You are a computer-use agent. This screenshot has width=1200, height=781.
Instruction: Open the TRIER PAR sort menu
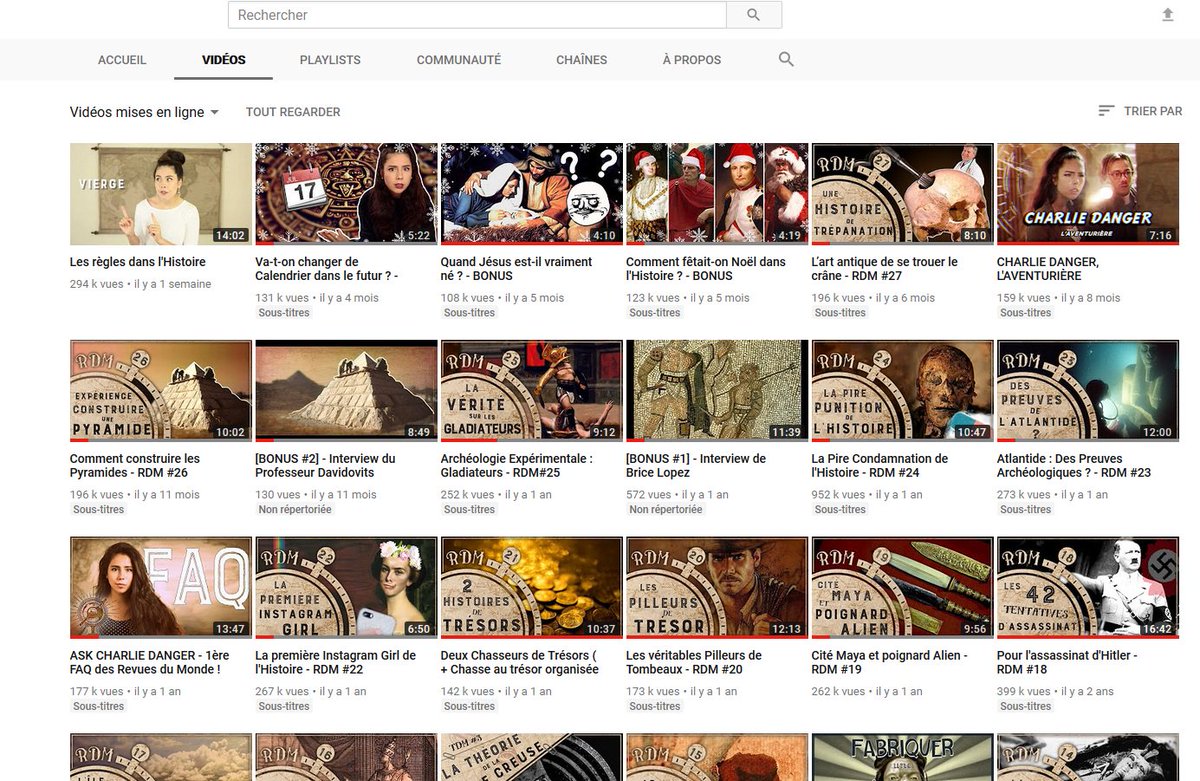coord(1140,111)
